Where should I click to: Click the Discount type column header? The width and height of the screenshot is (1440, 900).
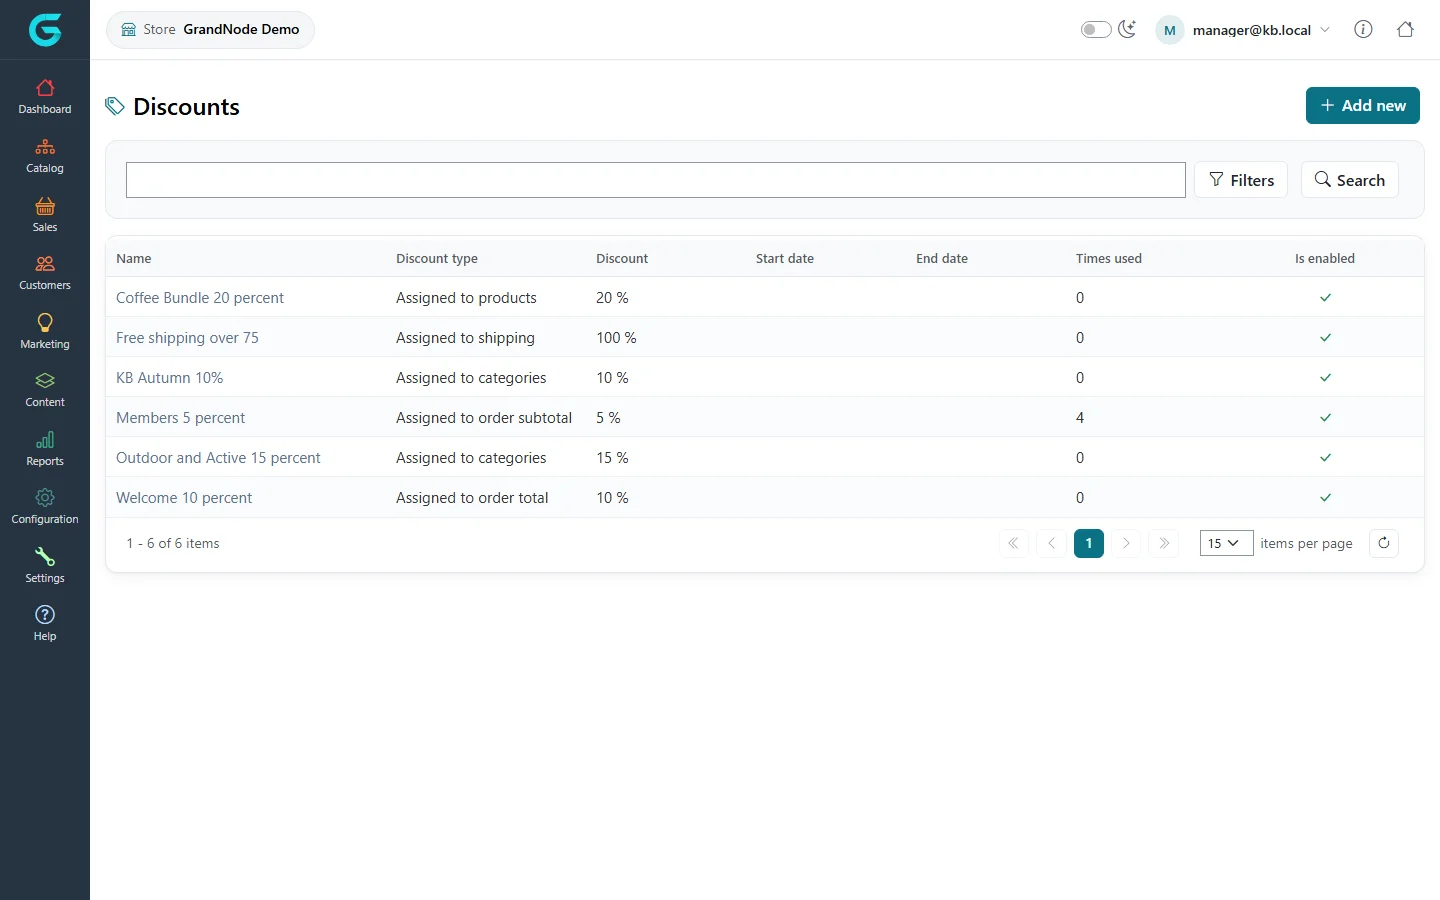pos(437,258)
